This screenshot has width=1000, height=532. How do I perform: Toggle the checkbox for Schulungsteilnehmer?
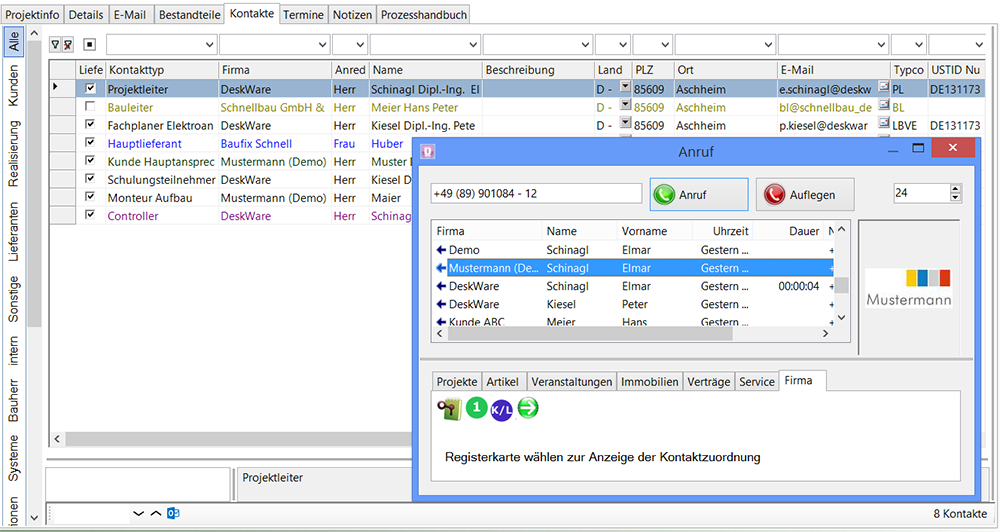91,178
